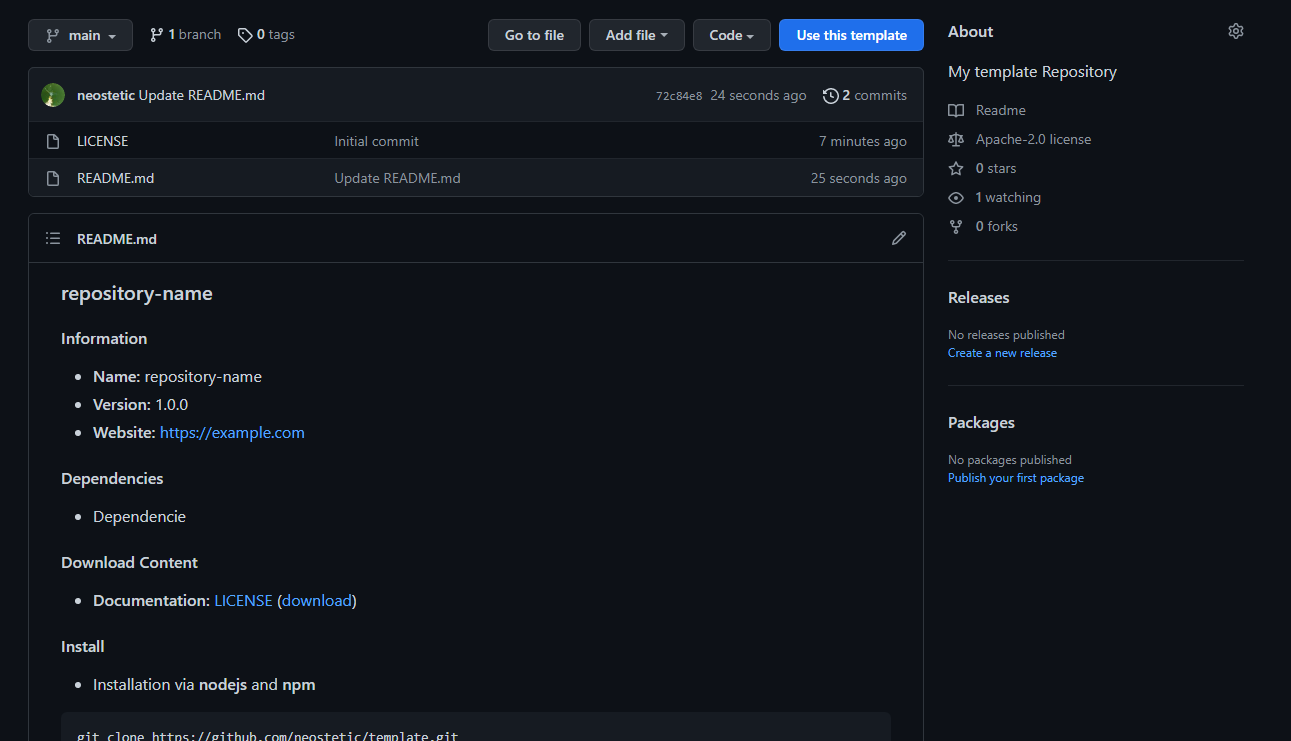
Task: Click the fork icon next to 0 forks
Action: (x=956, y=226)
